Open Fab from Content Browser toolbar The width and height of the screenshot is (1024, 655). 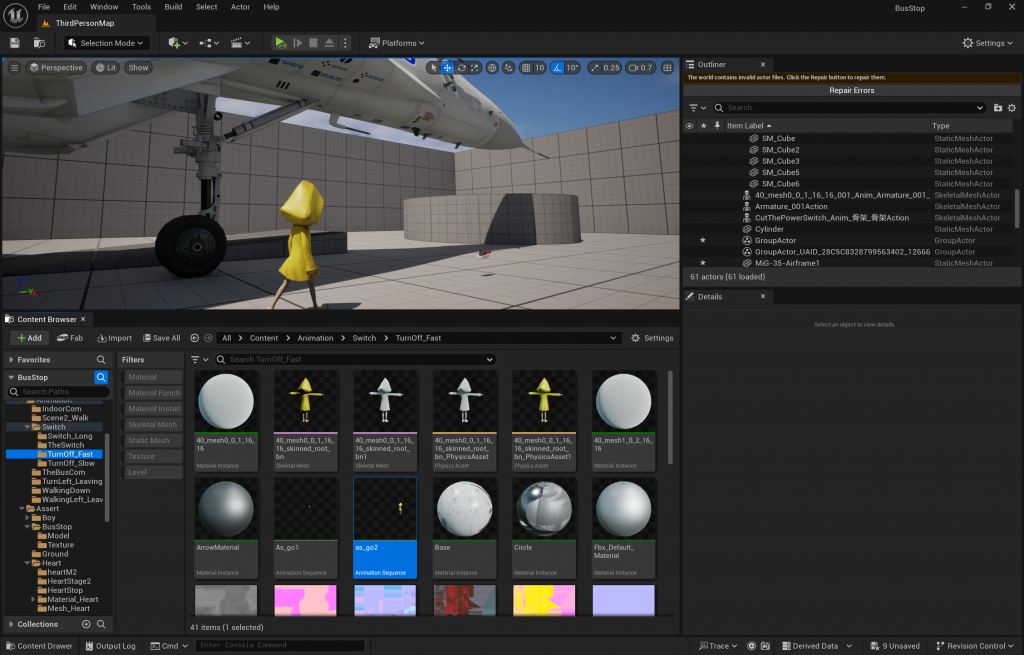(x=70, y=338)
